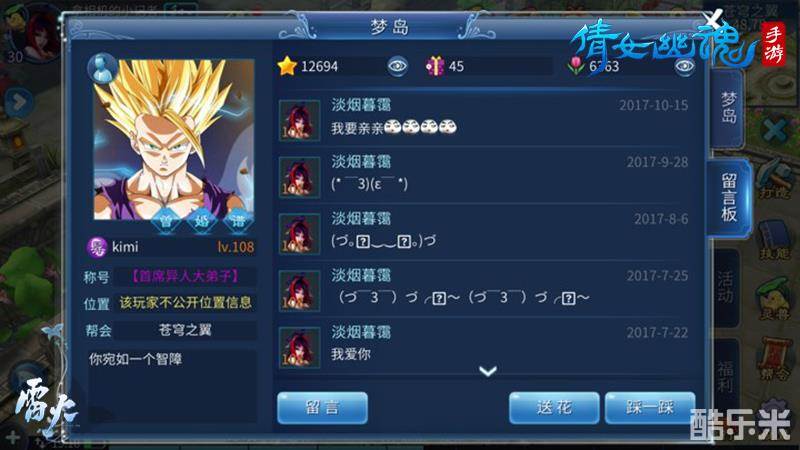Click the purple class icon beside kimi
Viewport: 800px width, 450px height.
[x=97, y=247]
